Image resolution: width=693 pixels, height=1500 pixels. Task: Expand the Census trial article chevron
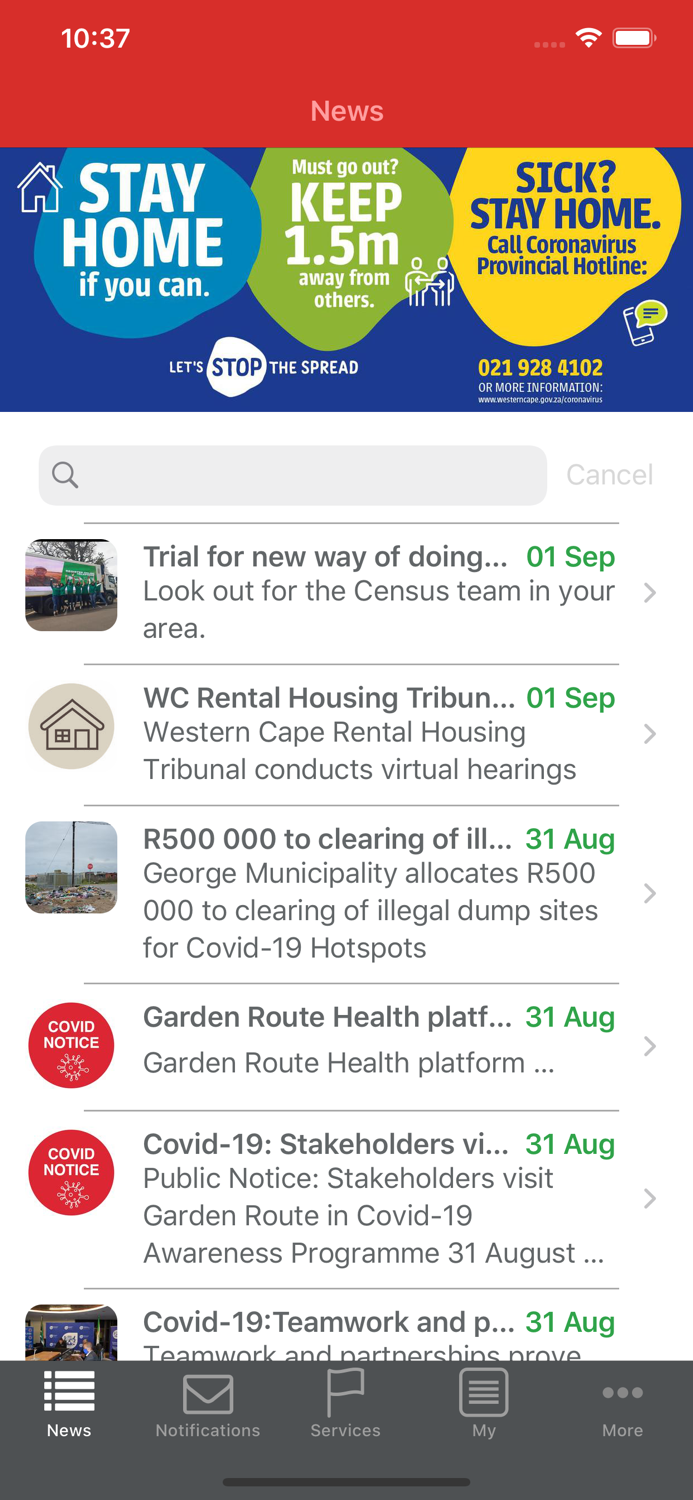(650, 593)
